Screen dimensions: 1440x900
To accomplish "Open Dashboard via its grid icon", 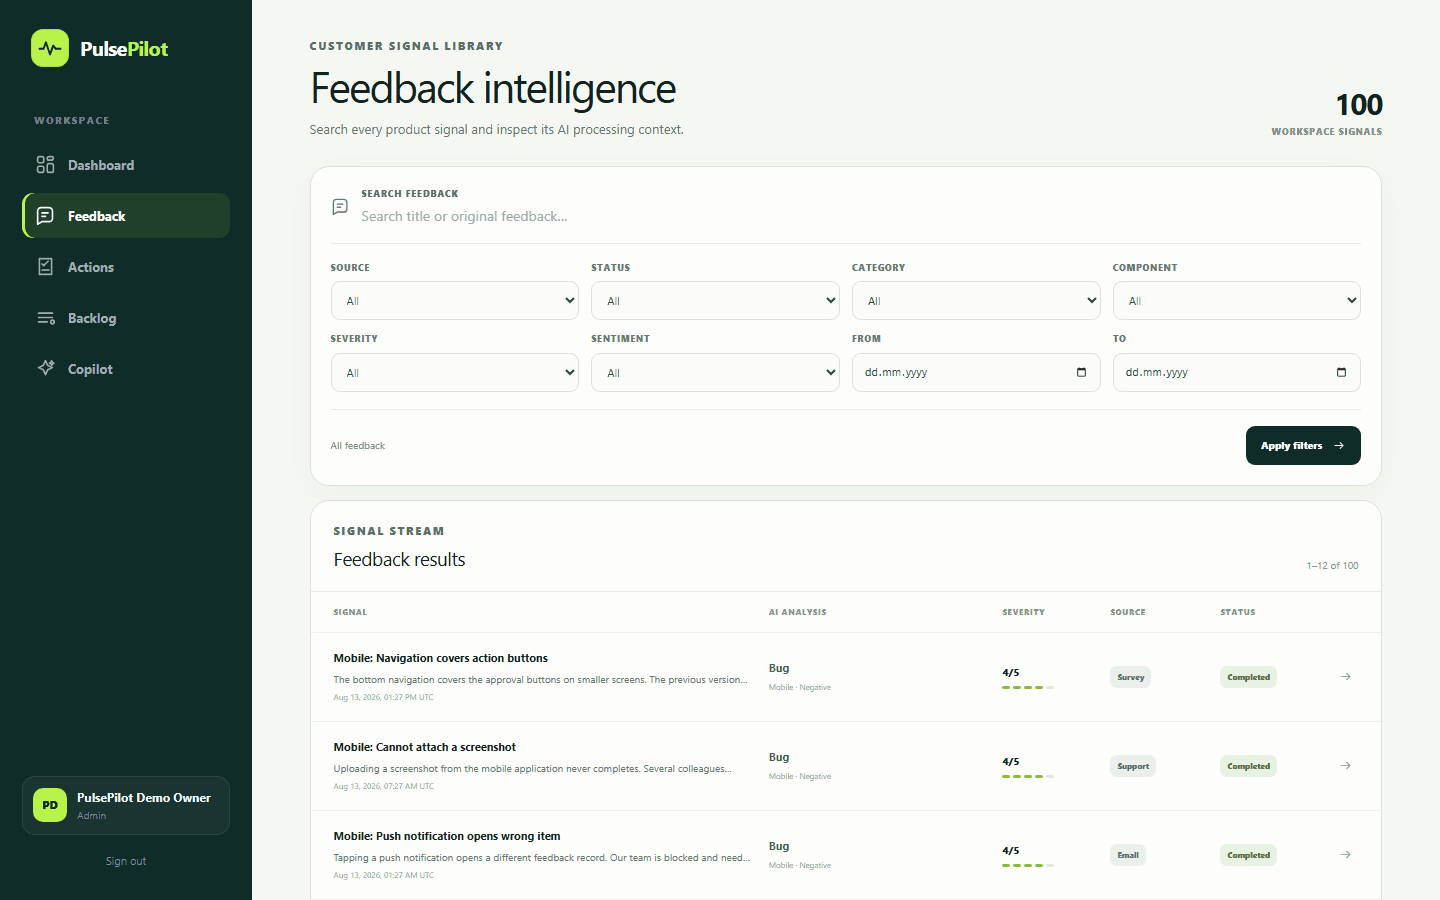I will click(x=46, y=165).
